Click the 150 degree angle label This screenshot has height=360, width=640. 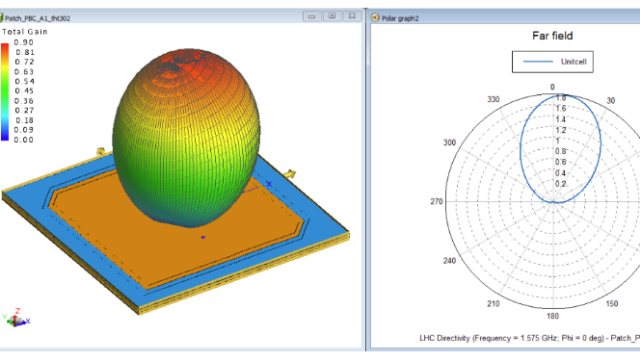click(612, 303)
